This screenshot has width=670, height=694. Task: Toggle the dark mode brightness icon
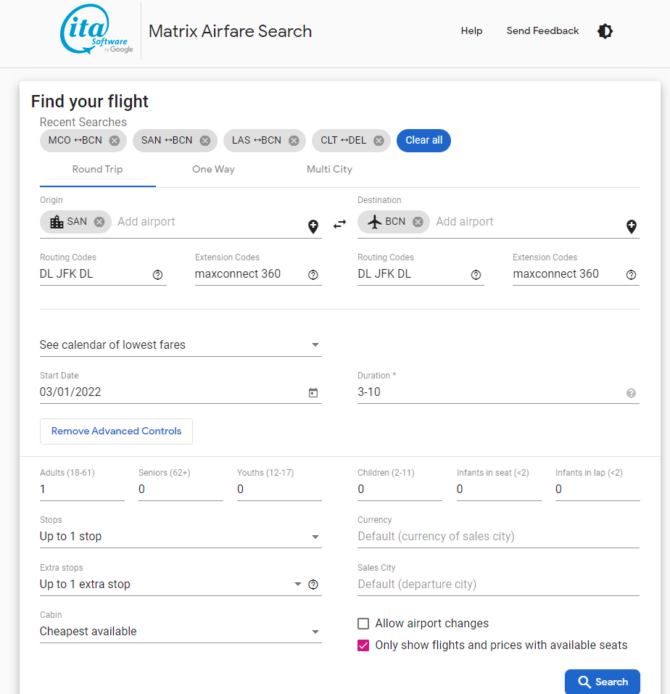click(x=605, y=31)
